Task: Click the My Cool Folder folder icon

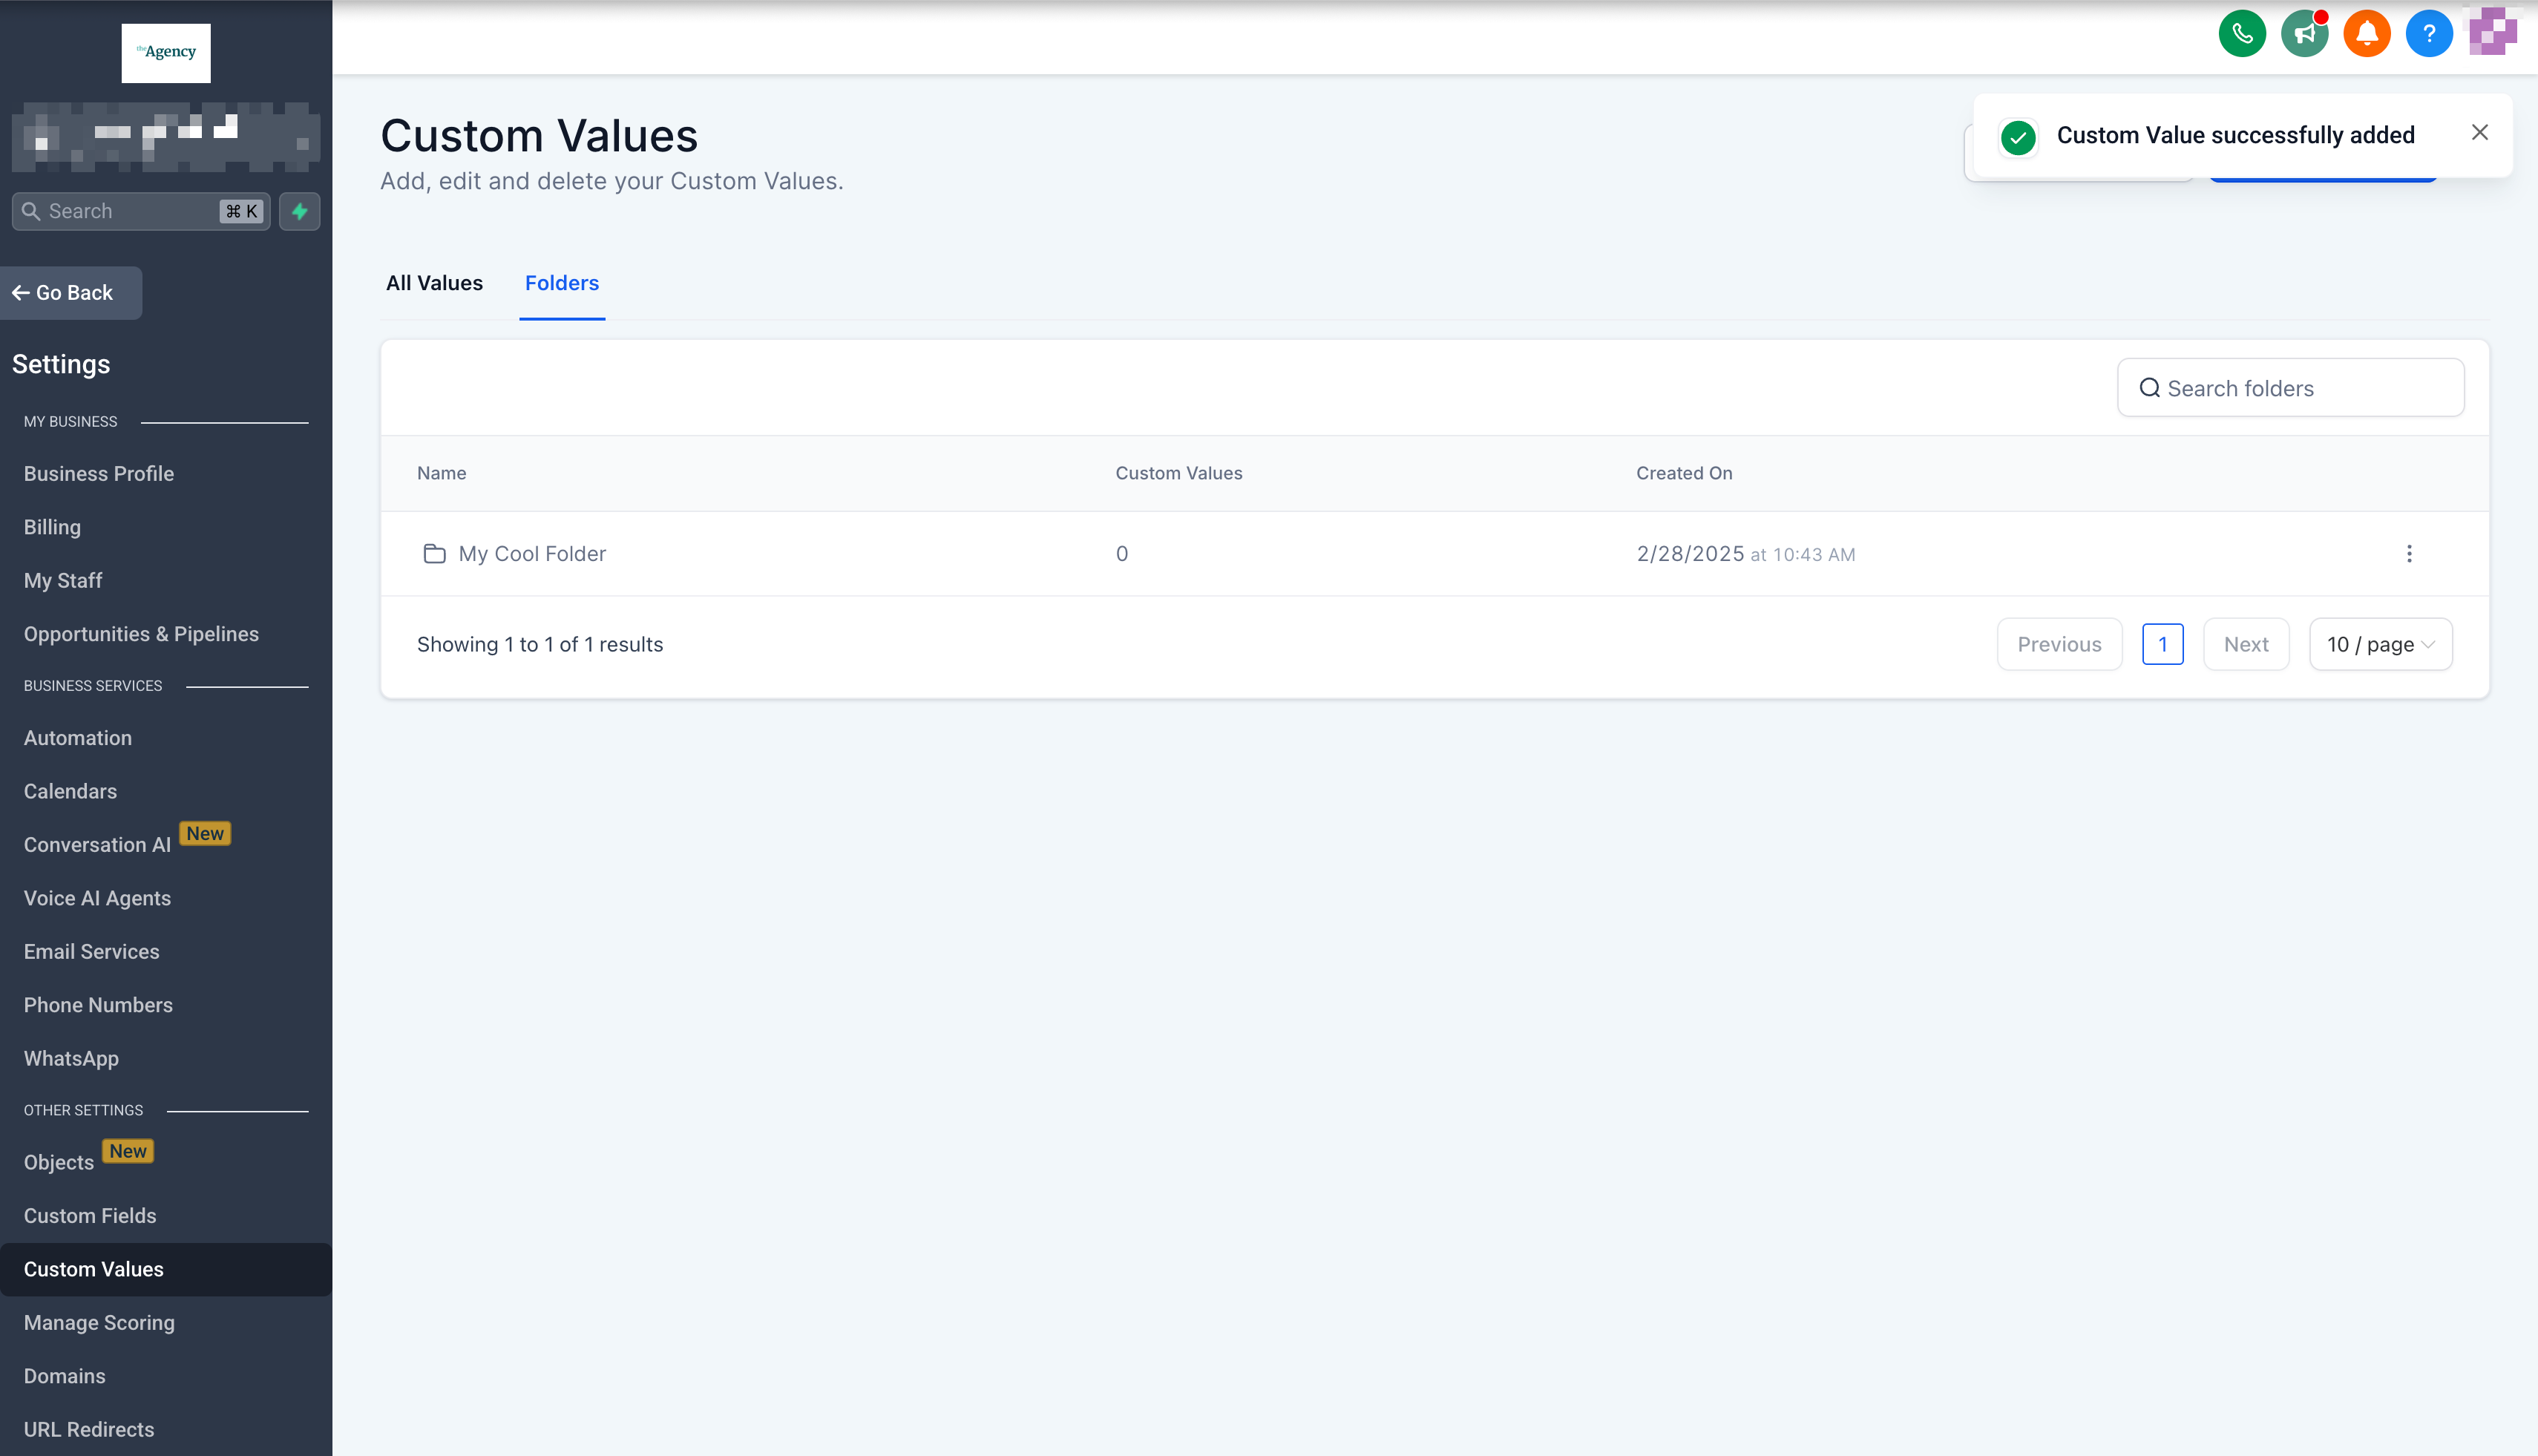Action: pyautogui.click(x=434, y=553)
